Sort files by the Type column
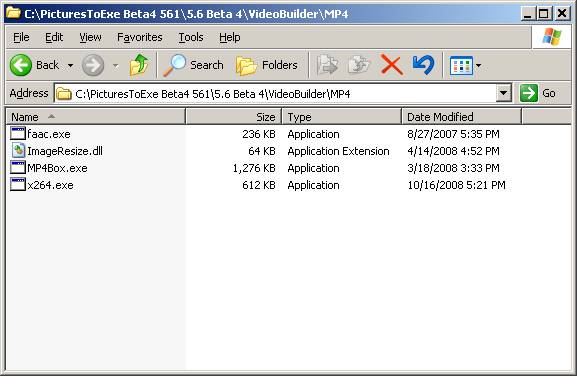Viewport: 577px width, 376px height. point(341,117)
